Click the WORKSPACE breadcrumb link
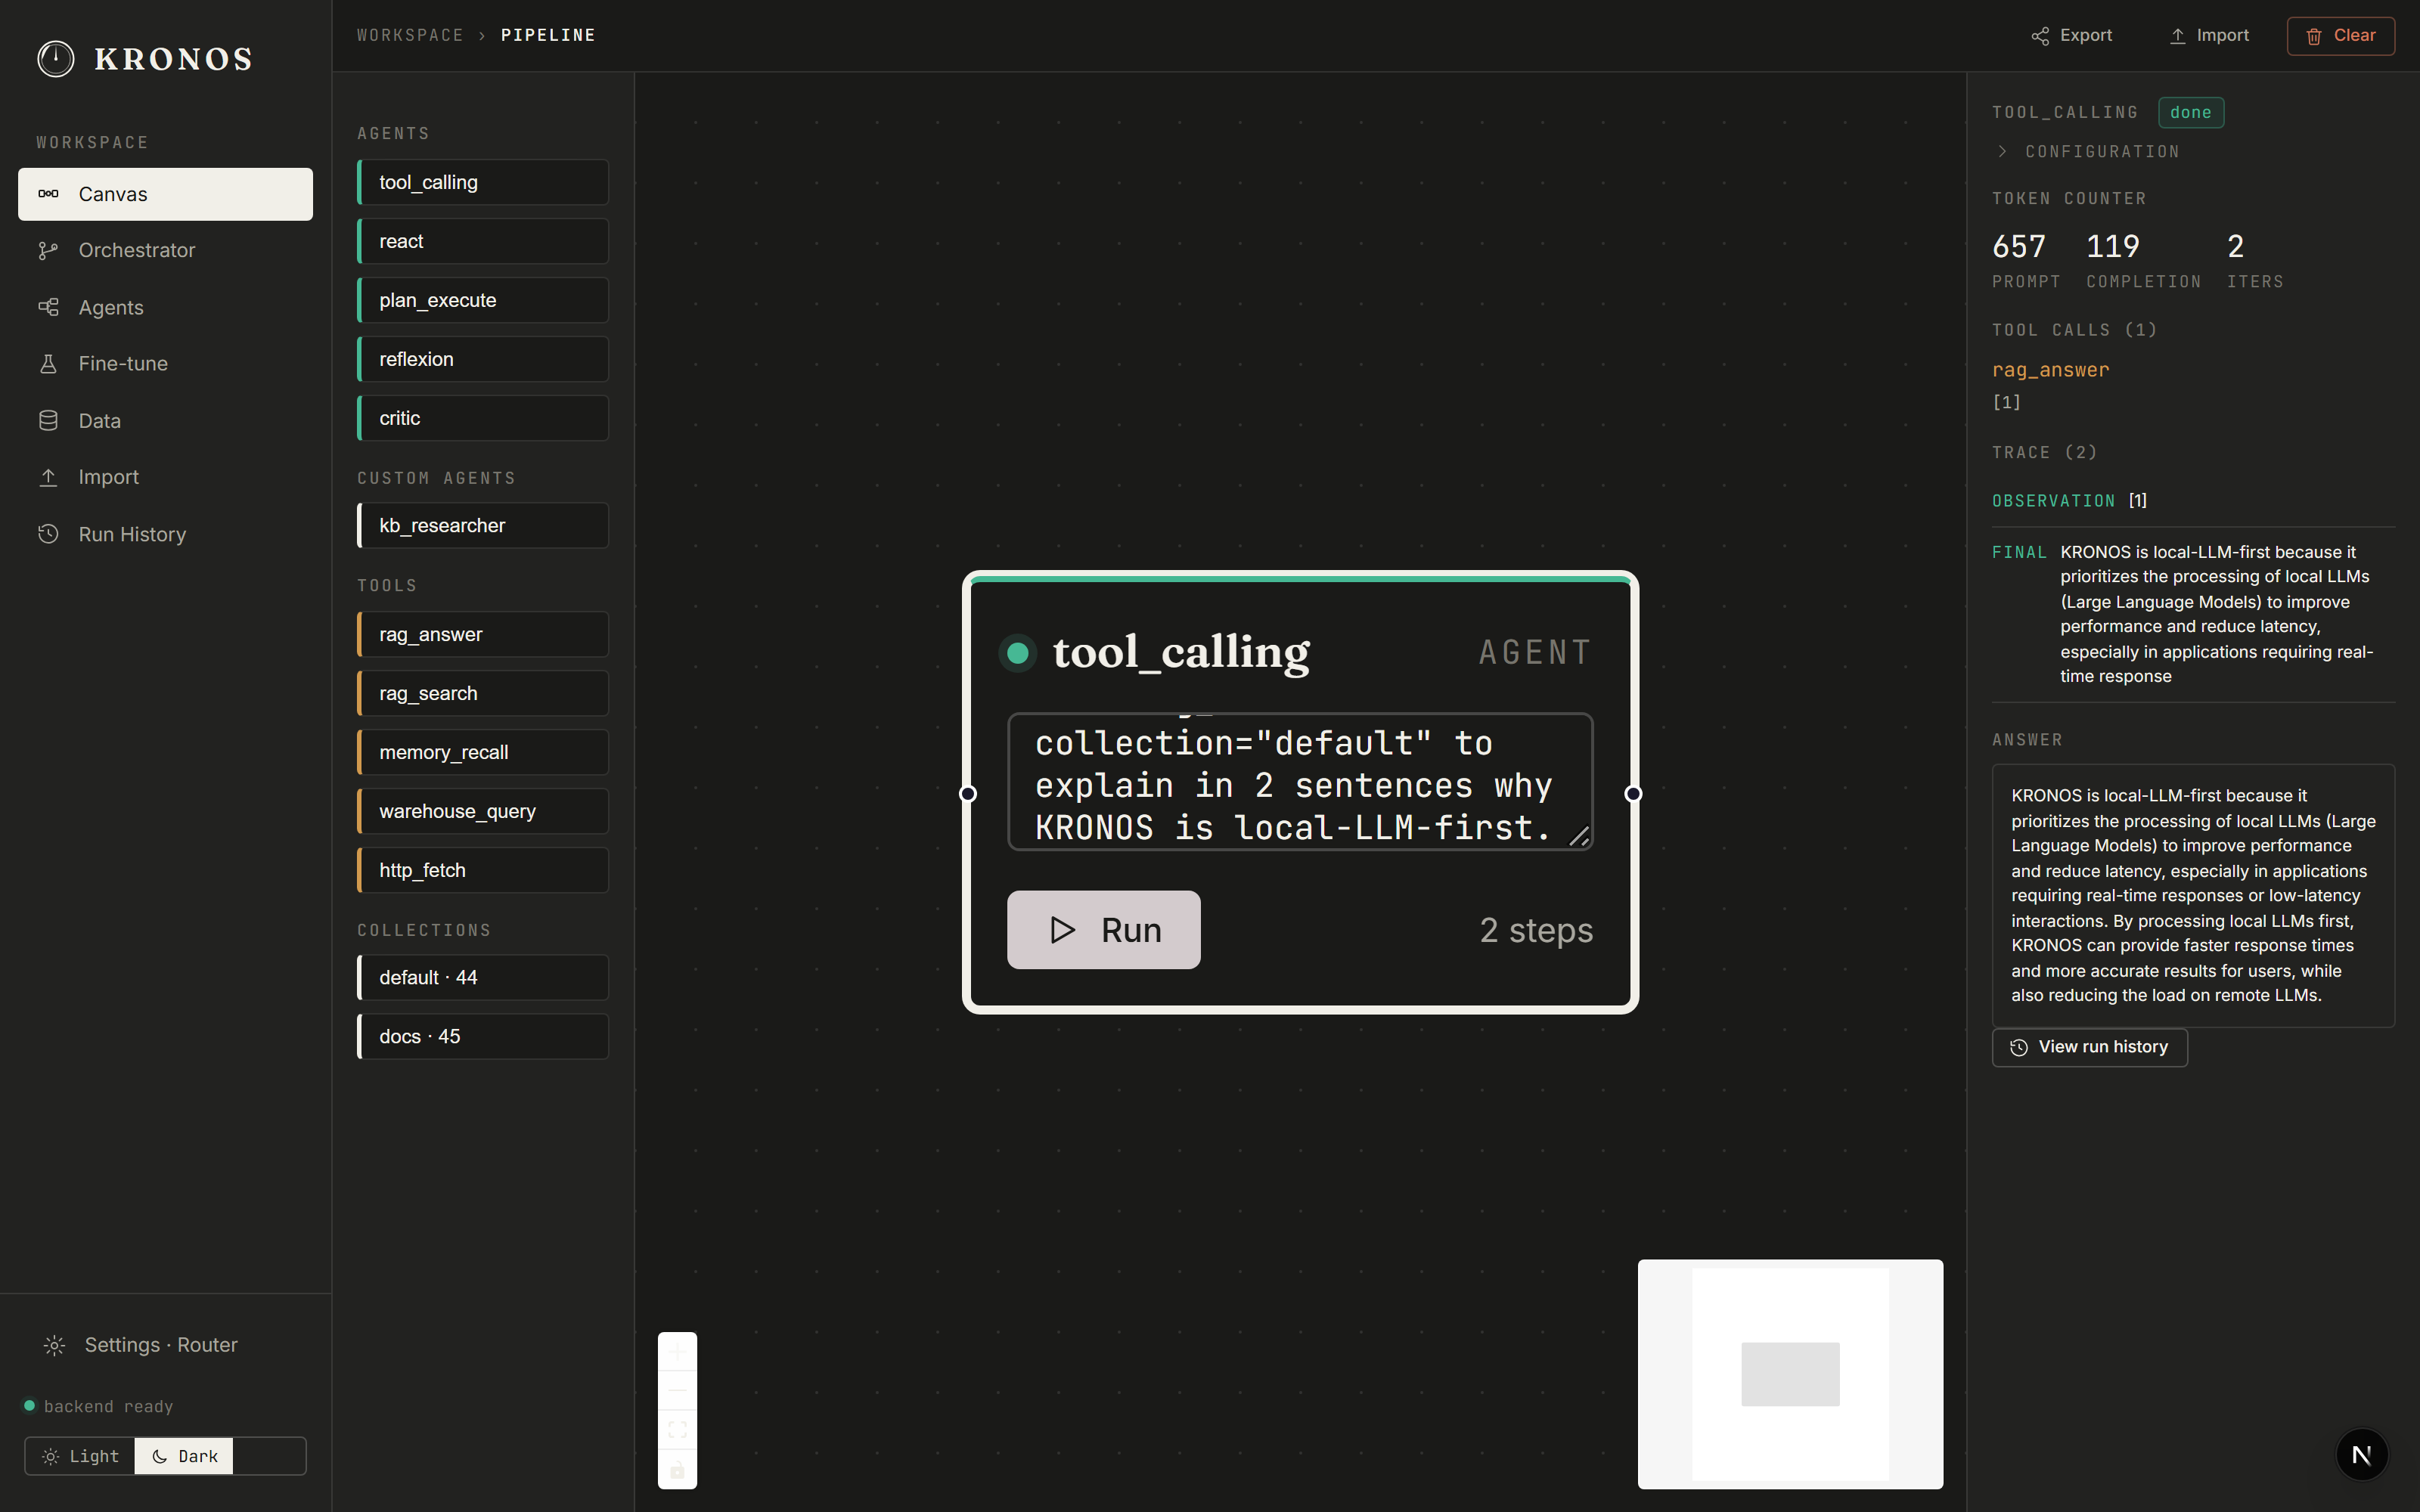Screen dimensions: 2420x1512 point(410,35)
